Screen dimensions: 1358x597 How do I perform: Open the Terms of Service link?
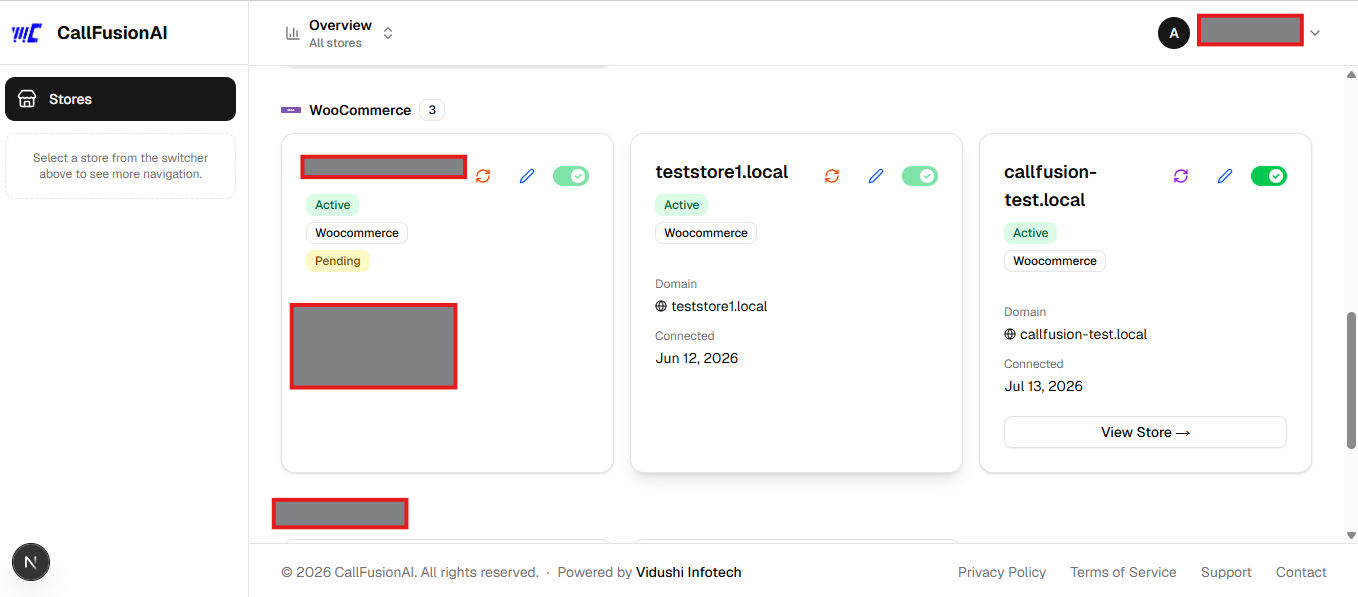click(1123, 572)
